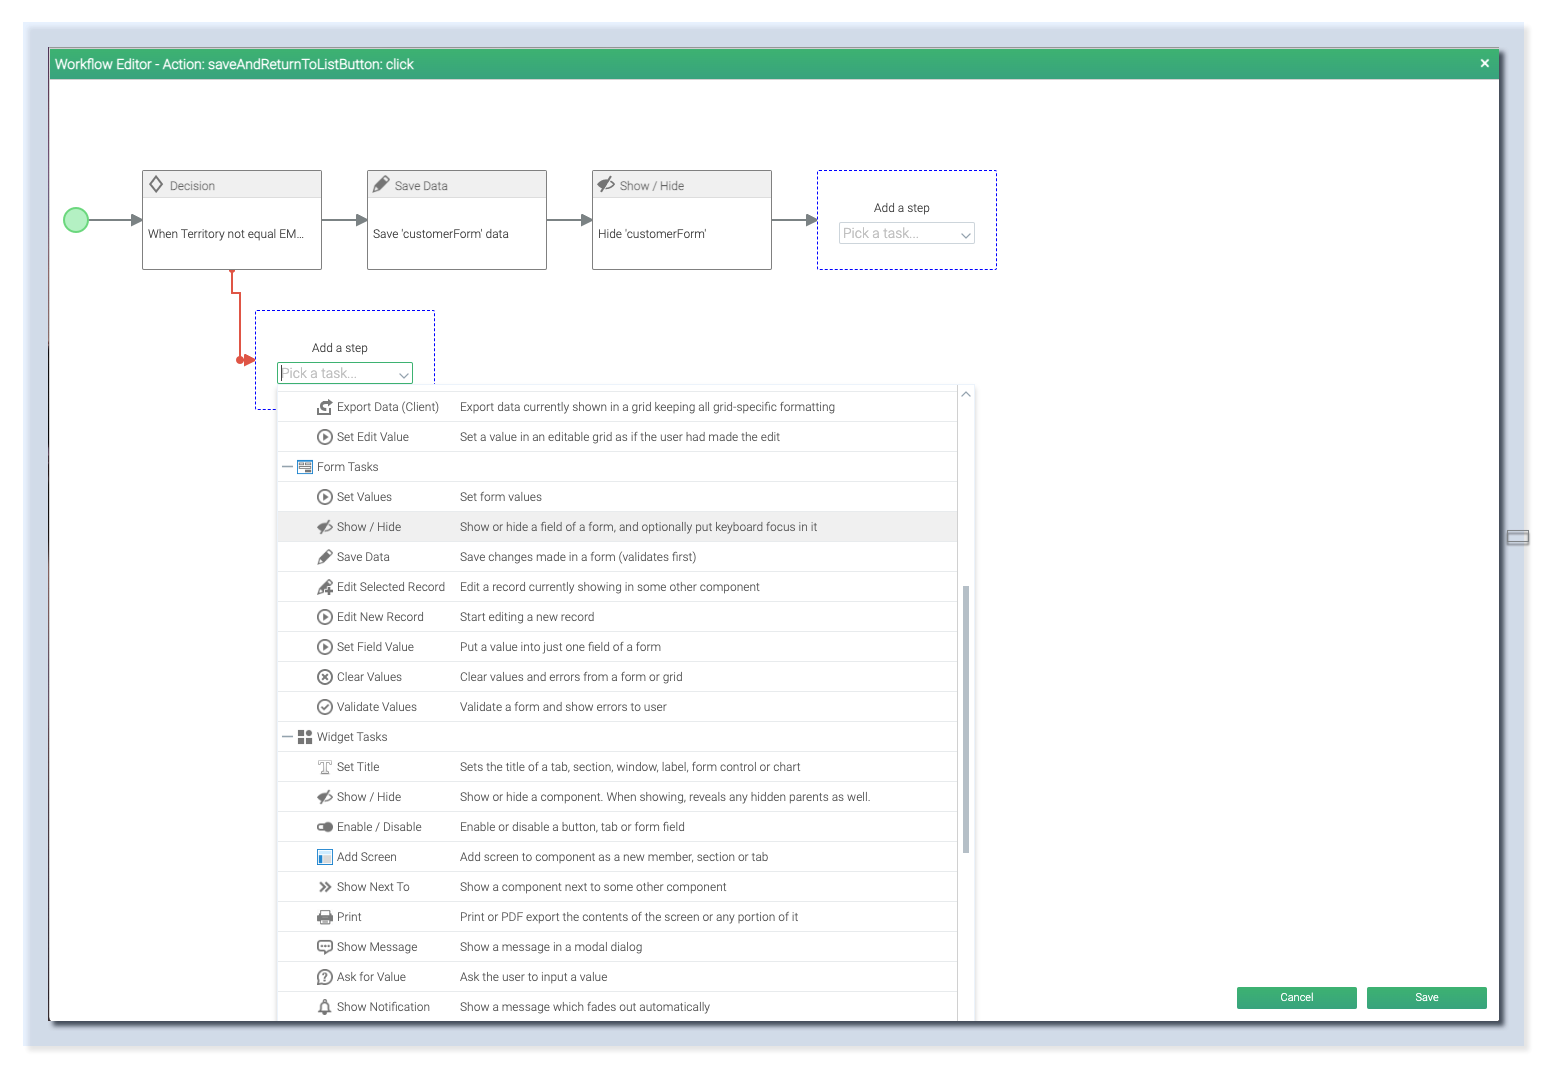Select the Export Data (Client) task icon

coord(324,406)
